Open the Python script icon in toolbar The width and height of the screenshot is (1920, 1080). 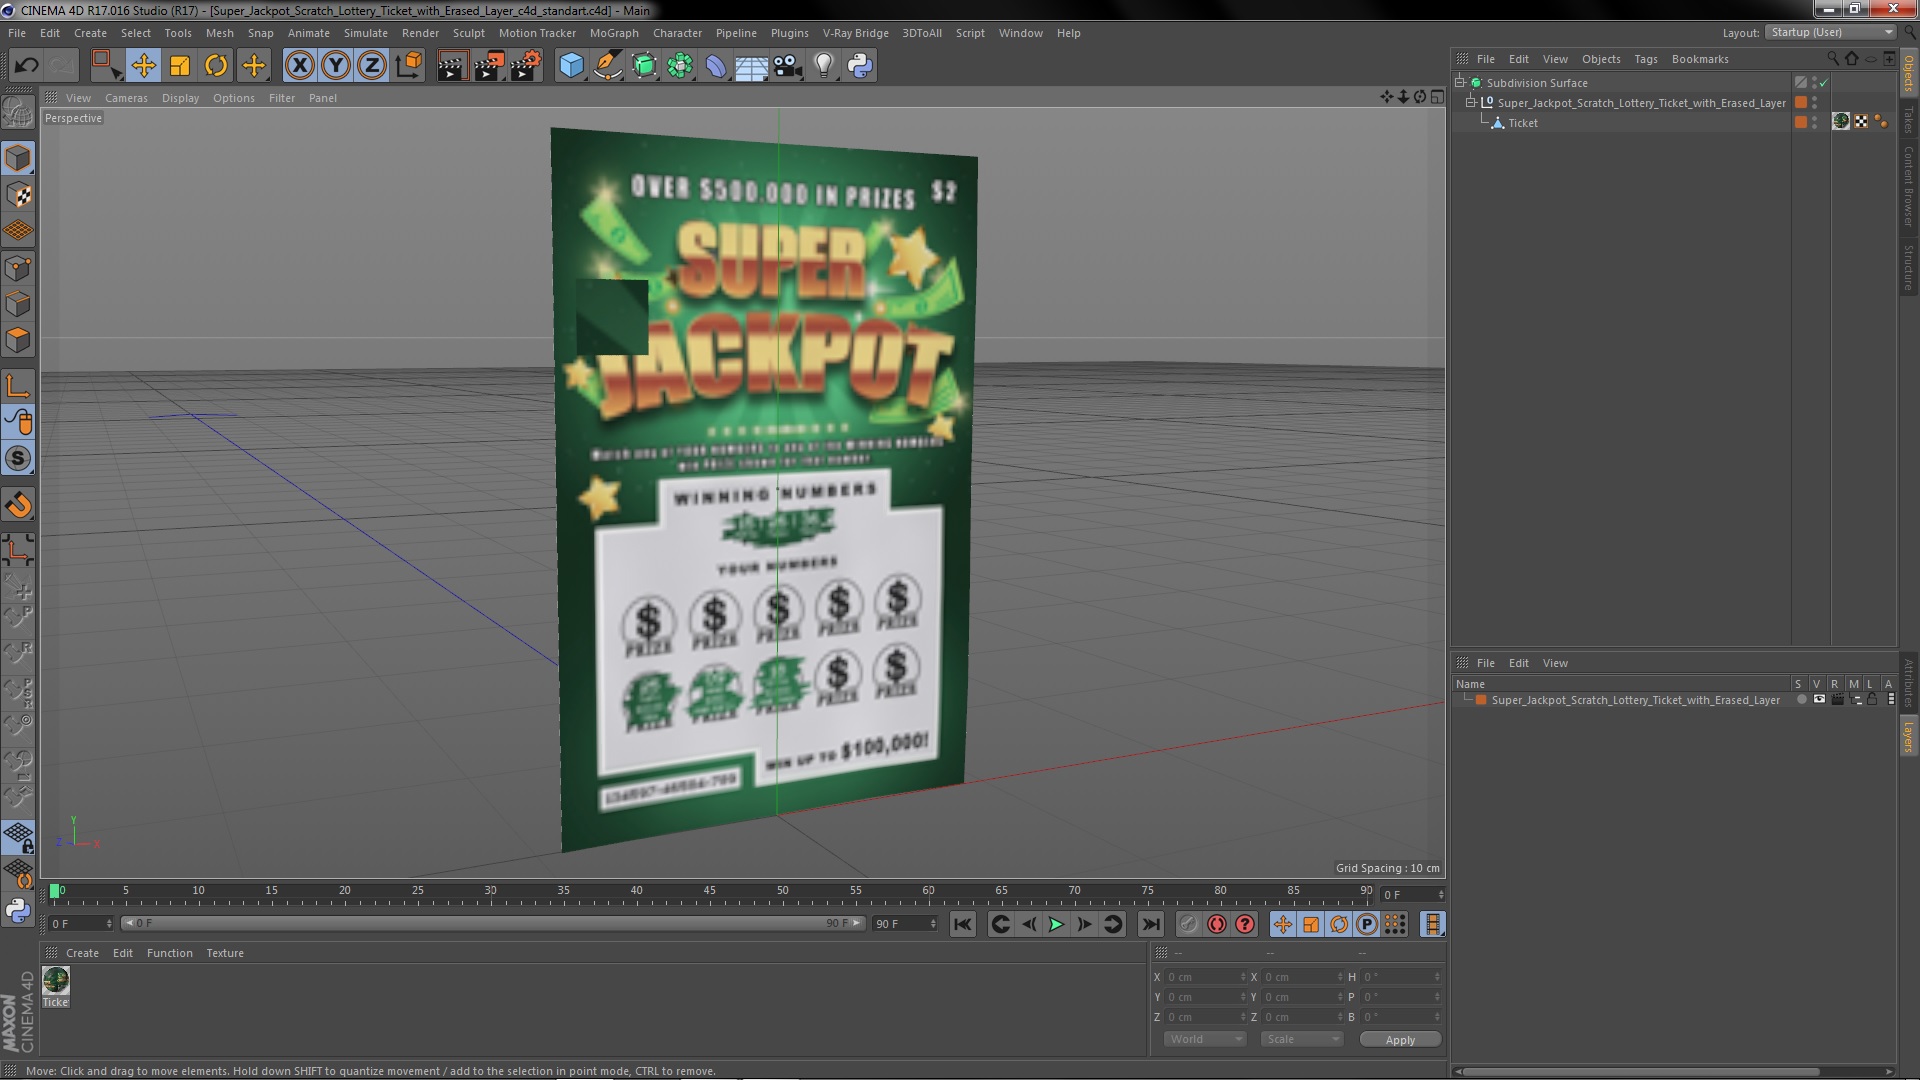click(x=860, y=66)
